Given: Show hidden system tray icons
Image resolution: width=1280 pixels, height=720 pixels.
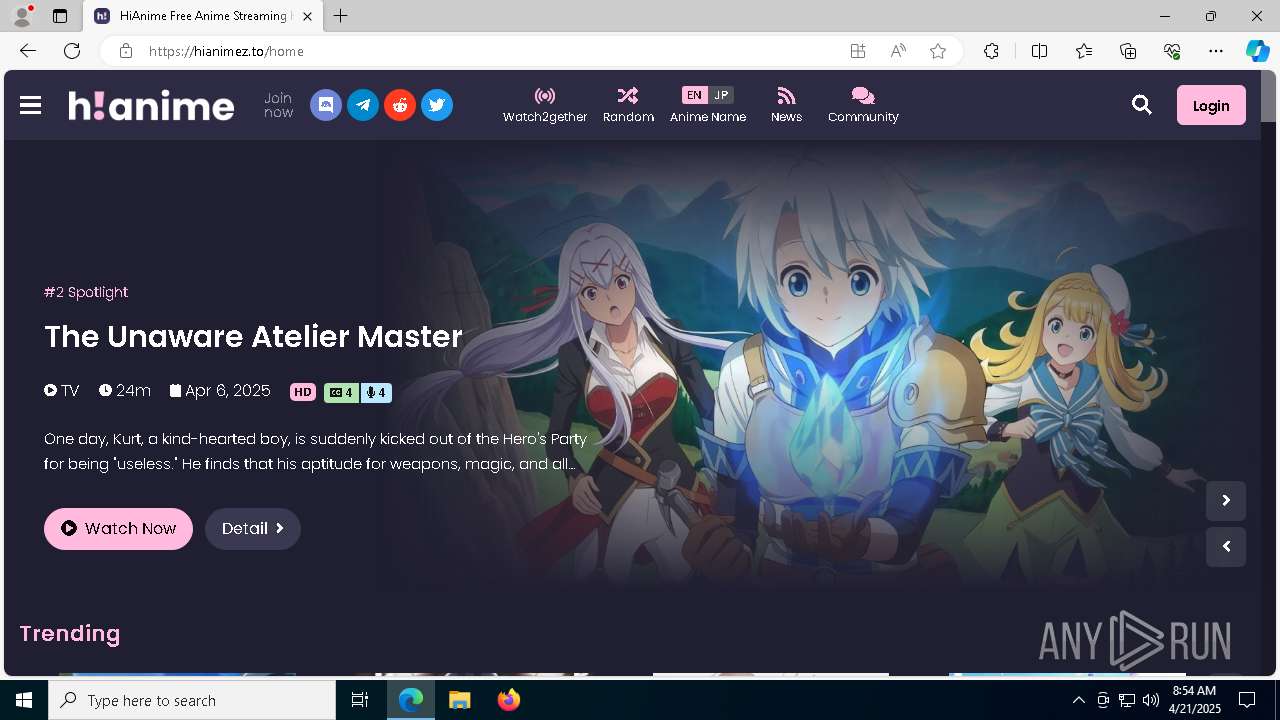Looking at the screenshot, I should (x=1078, y=700).
